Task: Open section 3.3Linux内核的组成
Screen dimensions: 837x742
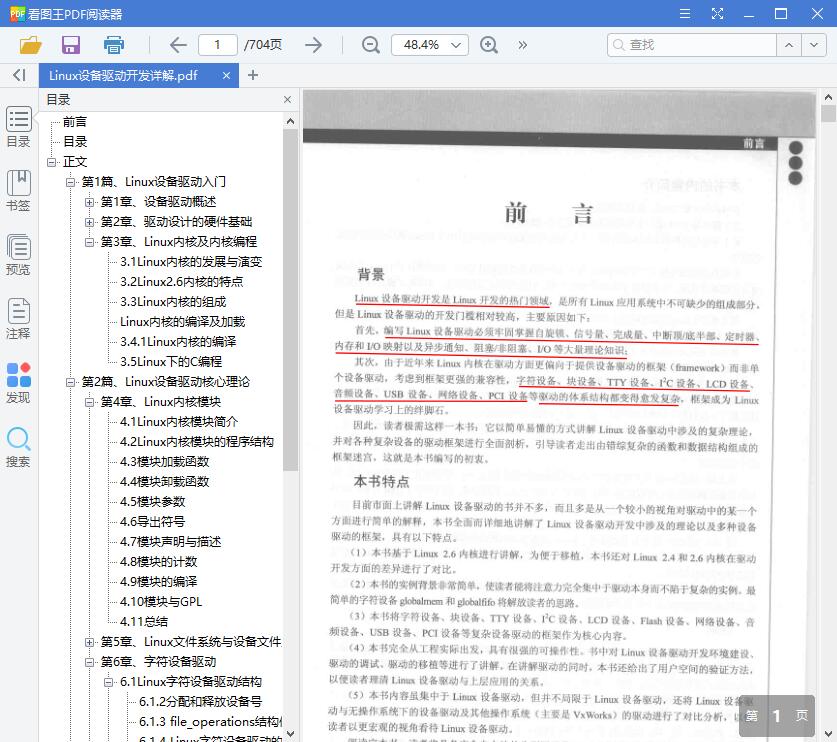Action: [173, 302]
